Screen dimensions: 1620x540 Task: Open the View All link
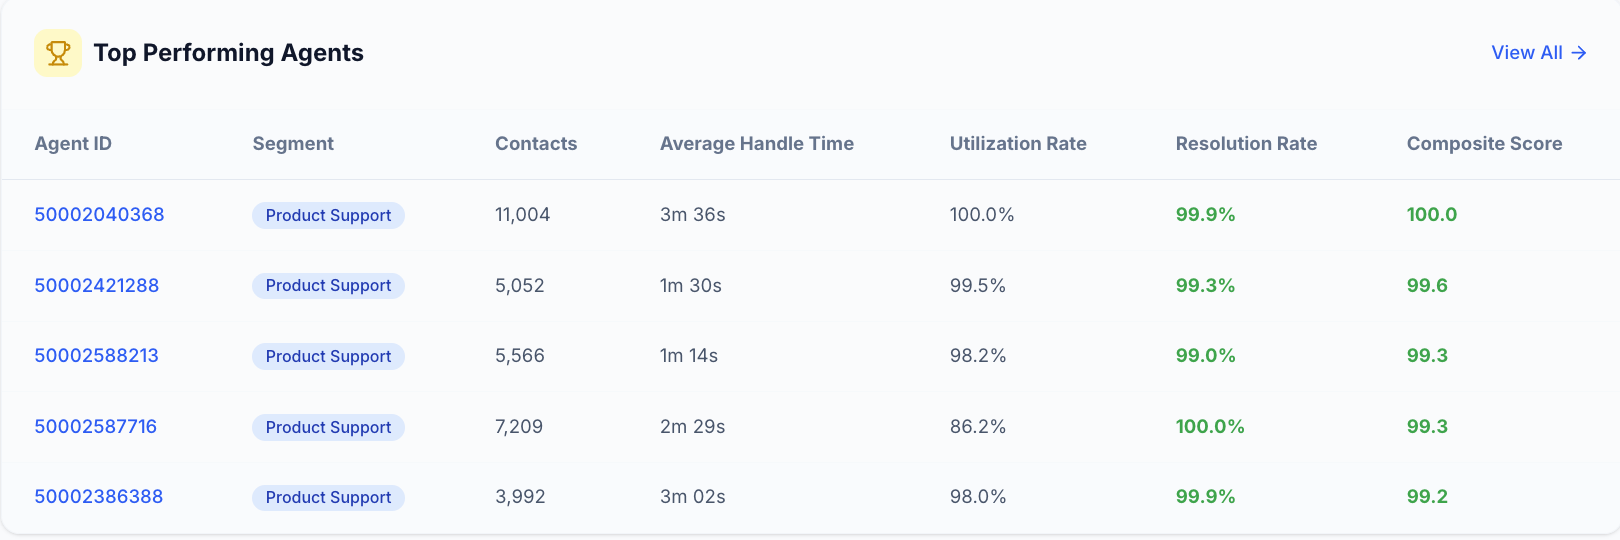click(x=1538, y=53)
